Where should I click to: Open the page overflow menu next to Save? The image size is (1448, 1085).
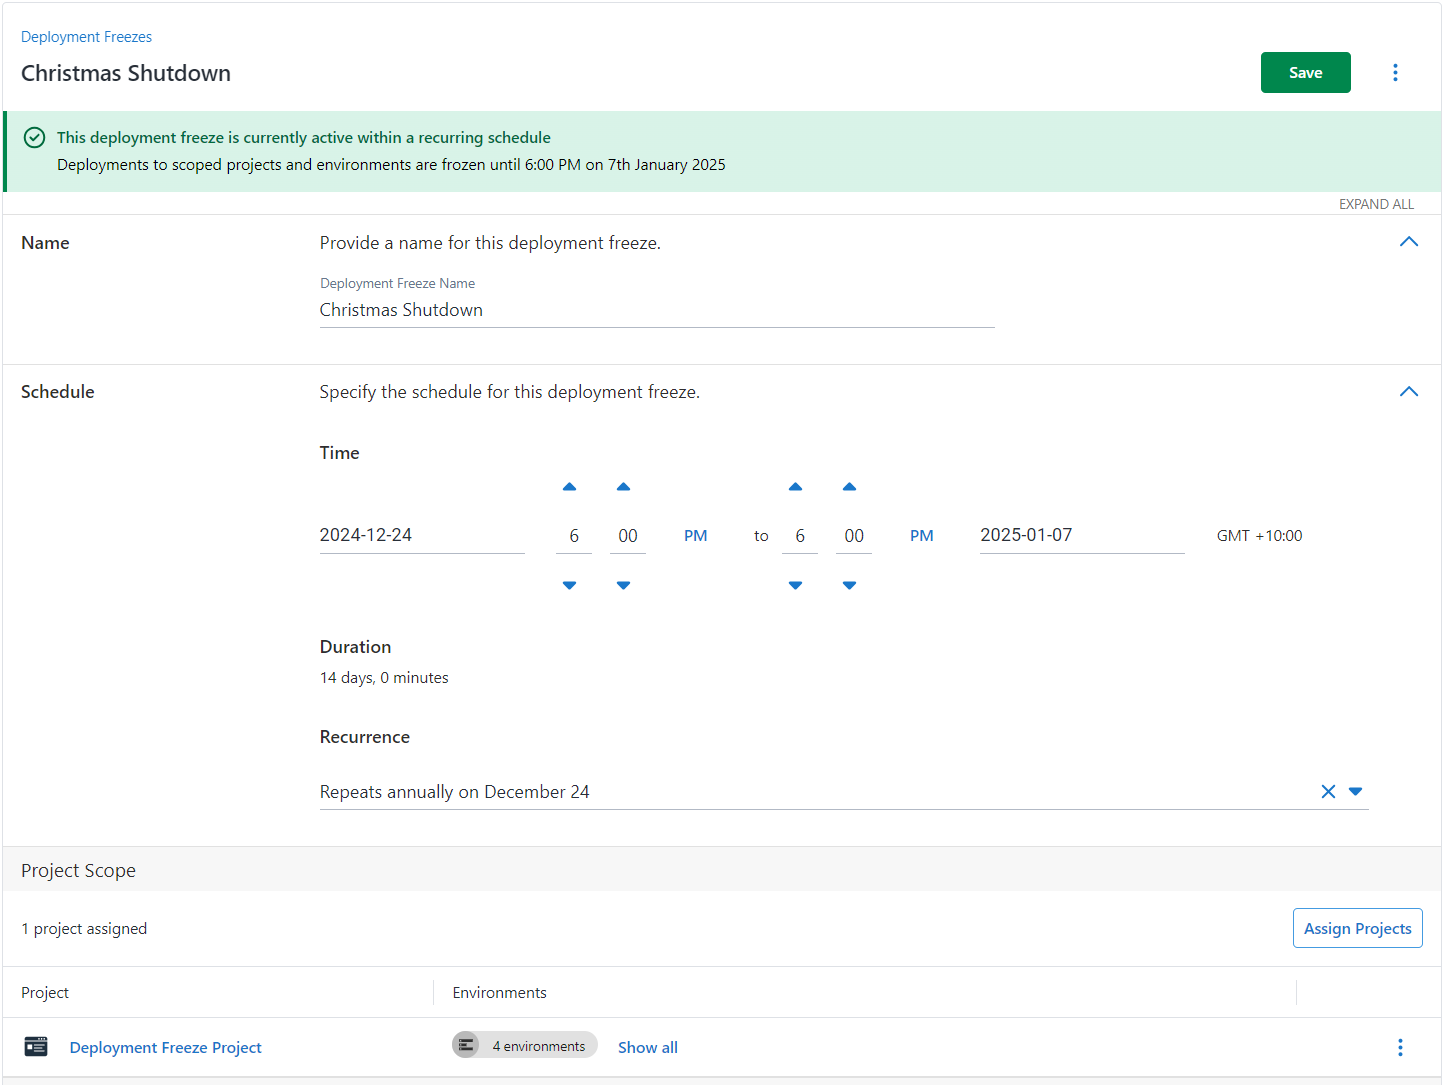1395,73
